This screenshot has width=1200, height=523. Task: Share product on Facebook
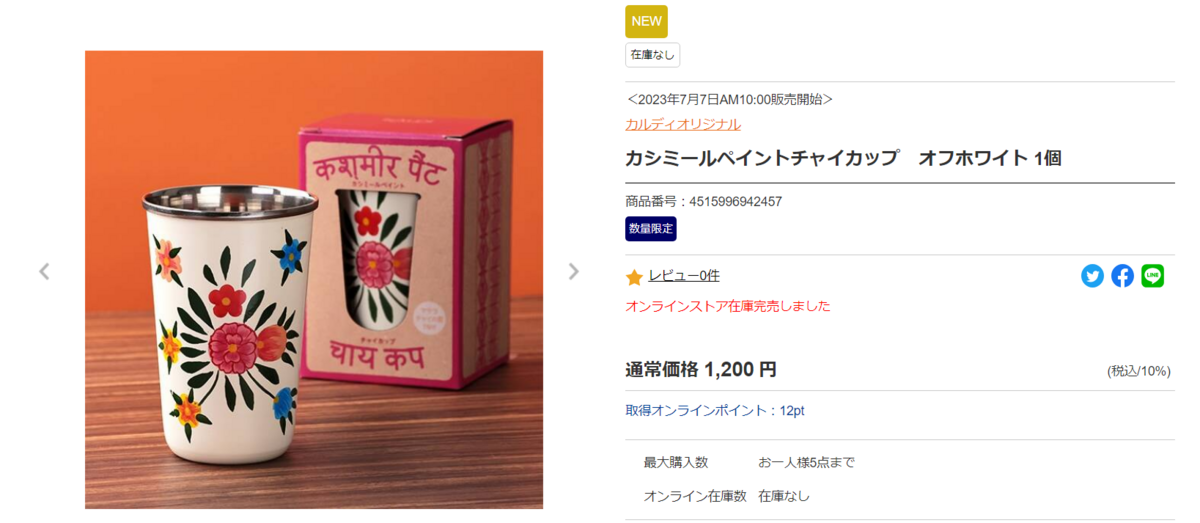tap(1122, 276)
